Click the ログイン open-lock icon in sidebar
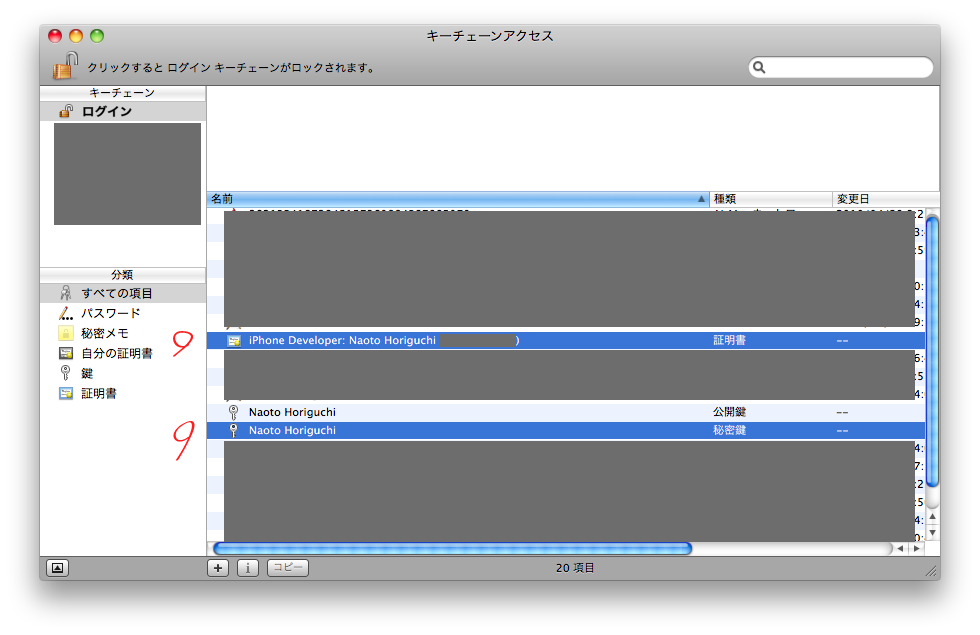The height and width of the screenshot is (635, 980). tap(66, 111)
